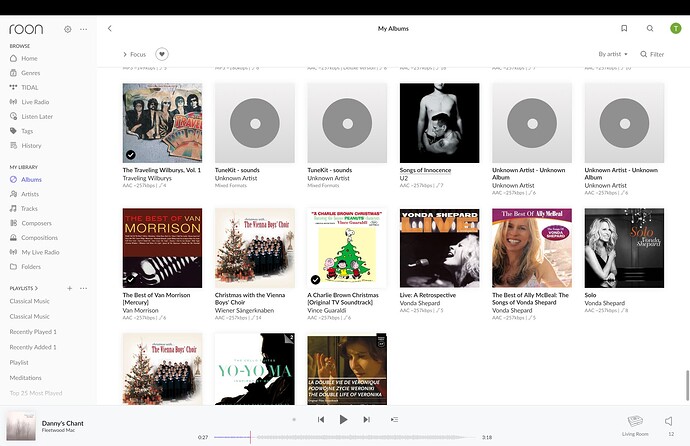Open Solo by Vonda Shepard album cover
The height and width of the screenshot is (446, 690).
coord(624,248)
